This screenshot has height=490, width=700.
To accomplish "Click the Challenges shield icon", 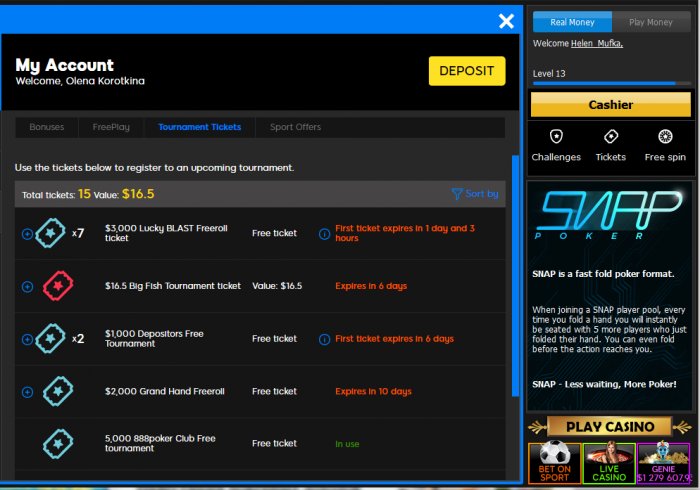I will [x=556, y=136].
